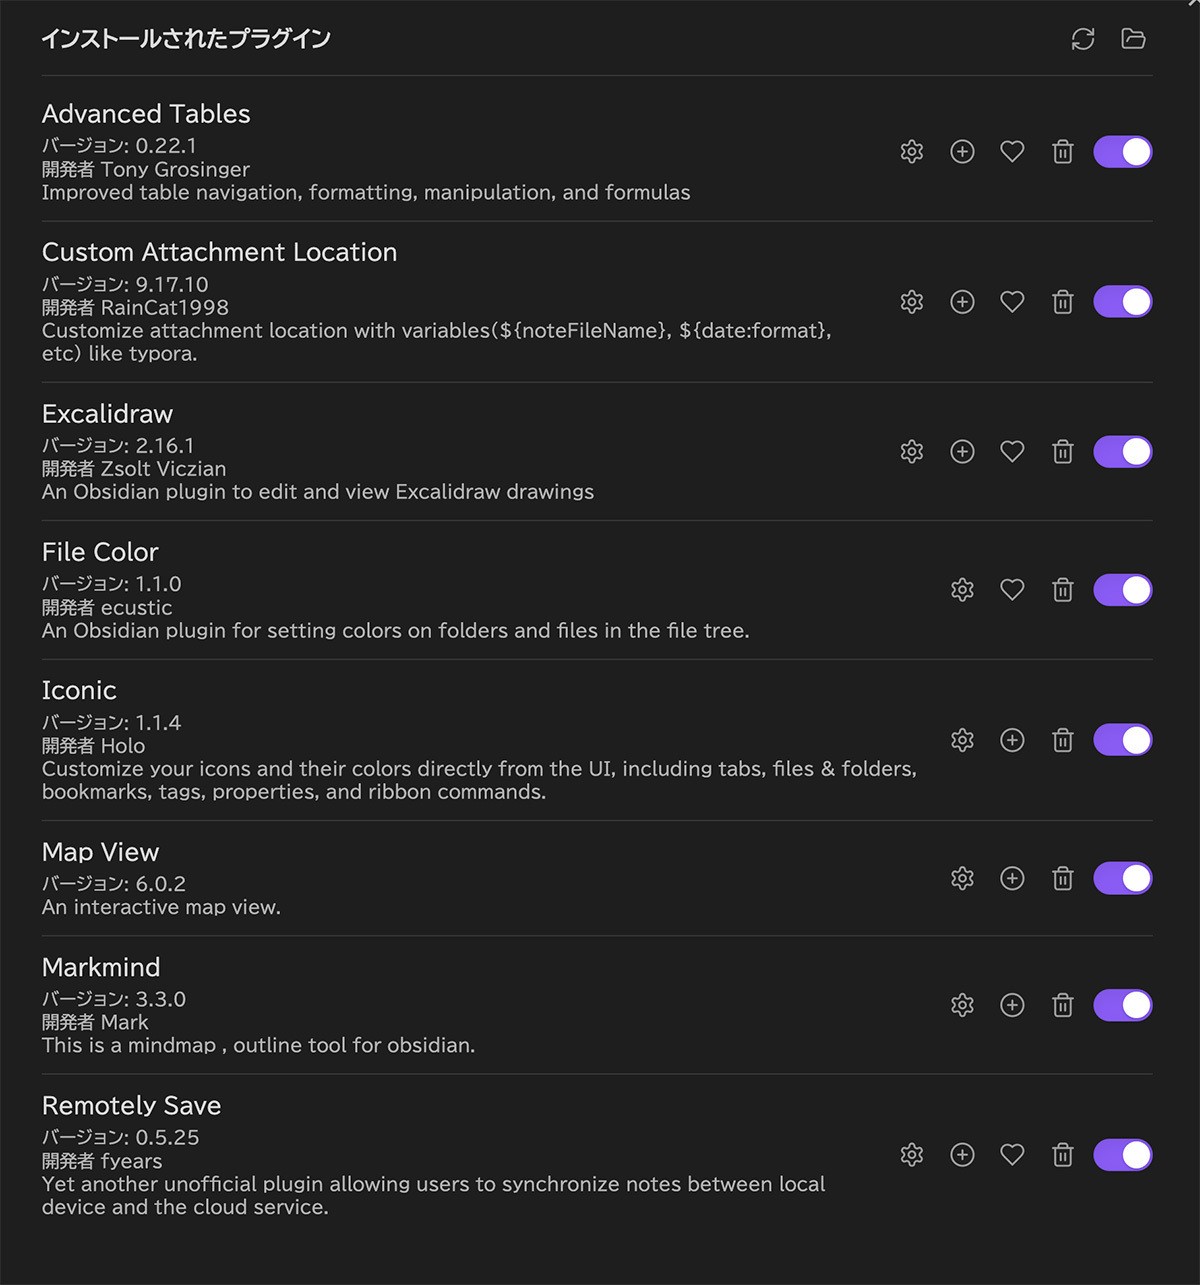Open Excalidraw plugin options gear
This screenshot has height=1285, width=1200.
tap(911, 452)
